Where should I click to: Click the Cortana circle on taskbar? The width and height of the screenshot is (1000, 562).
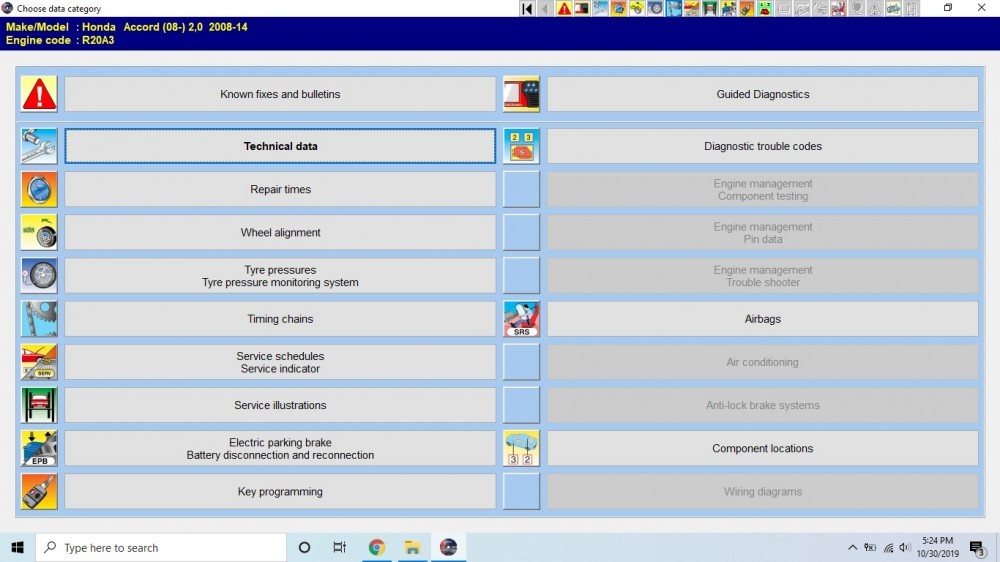(304, 547)
